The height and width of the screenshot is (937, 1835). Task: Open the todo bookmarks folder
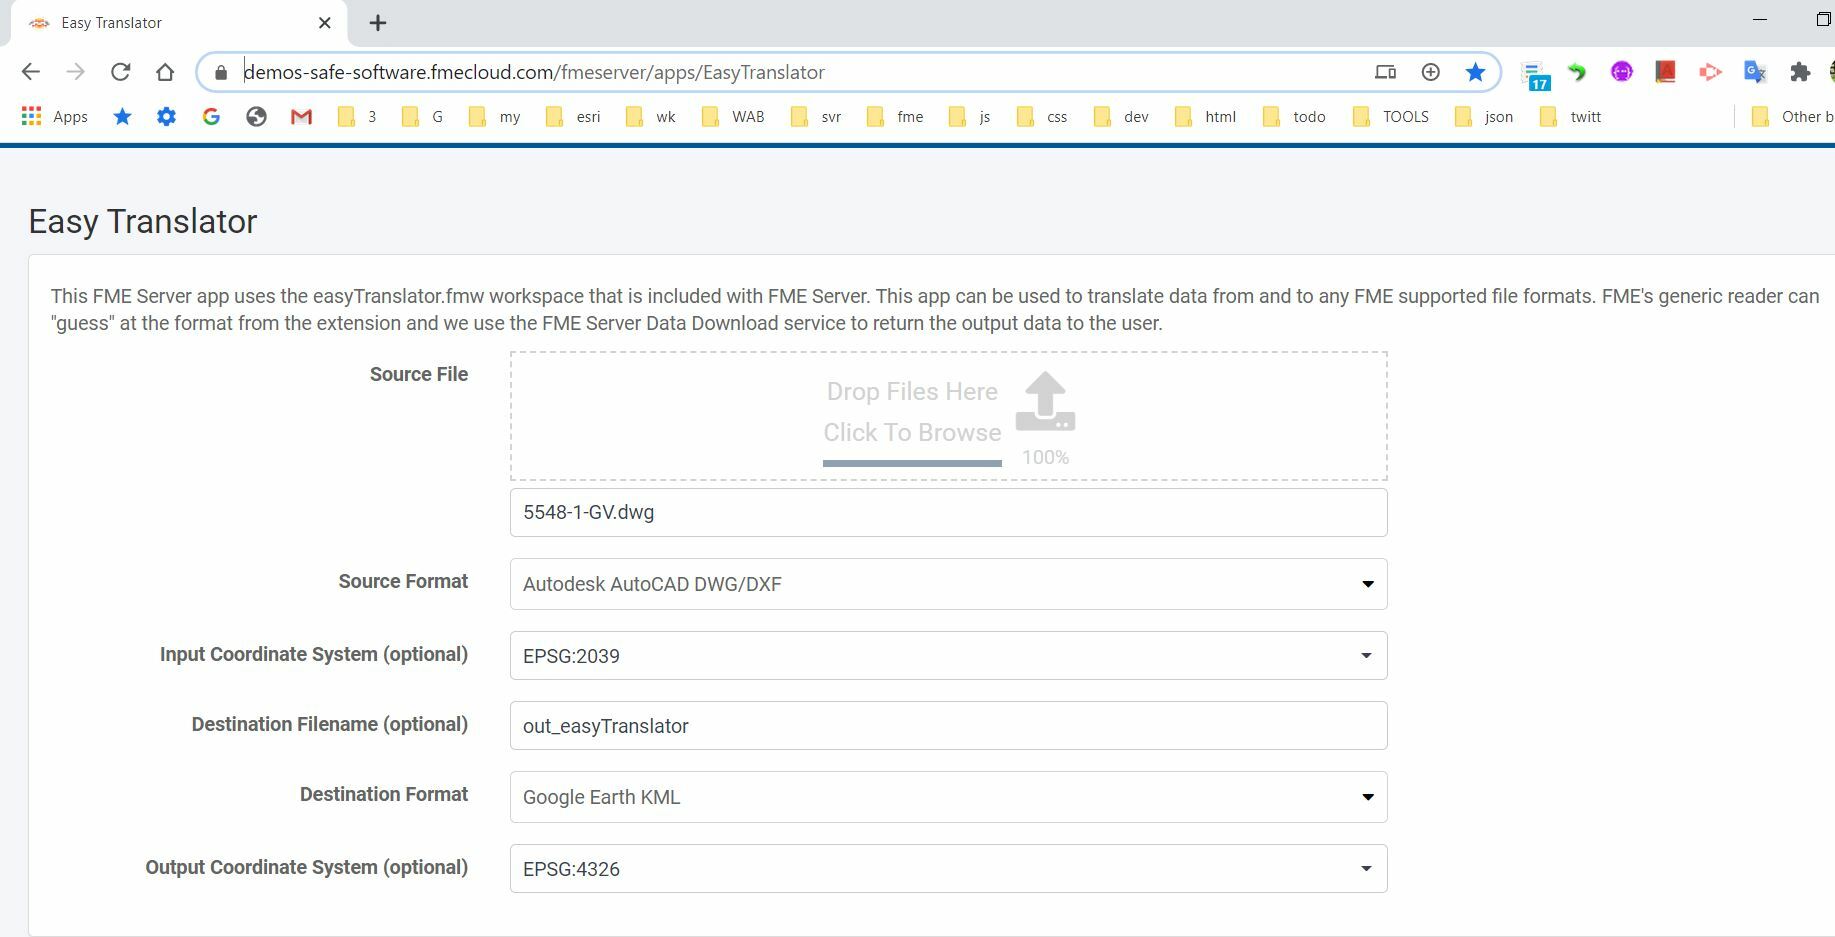tap(1294, 117)
